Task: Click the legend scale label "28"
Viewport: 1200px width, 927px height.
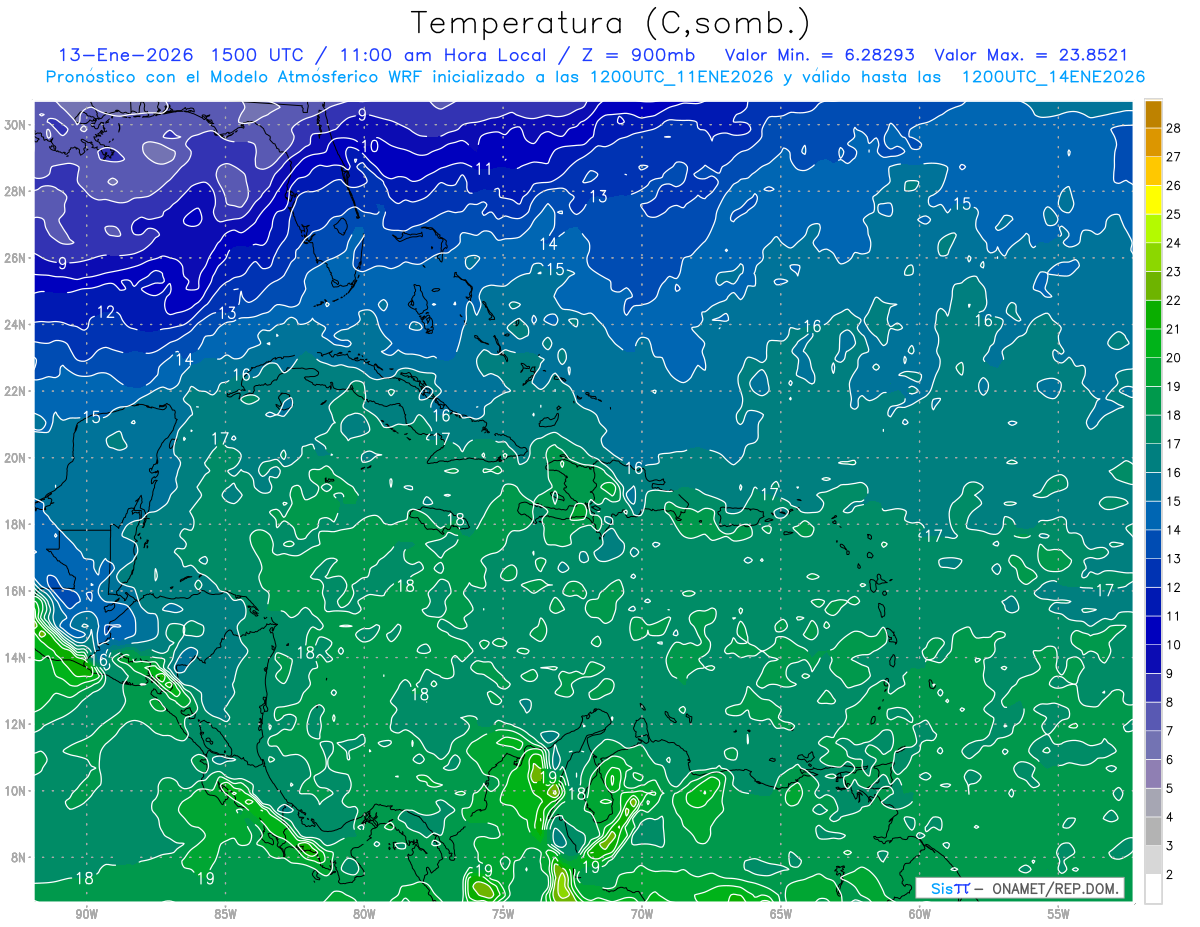Action: point(1174,128)
